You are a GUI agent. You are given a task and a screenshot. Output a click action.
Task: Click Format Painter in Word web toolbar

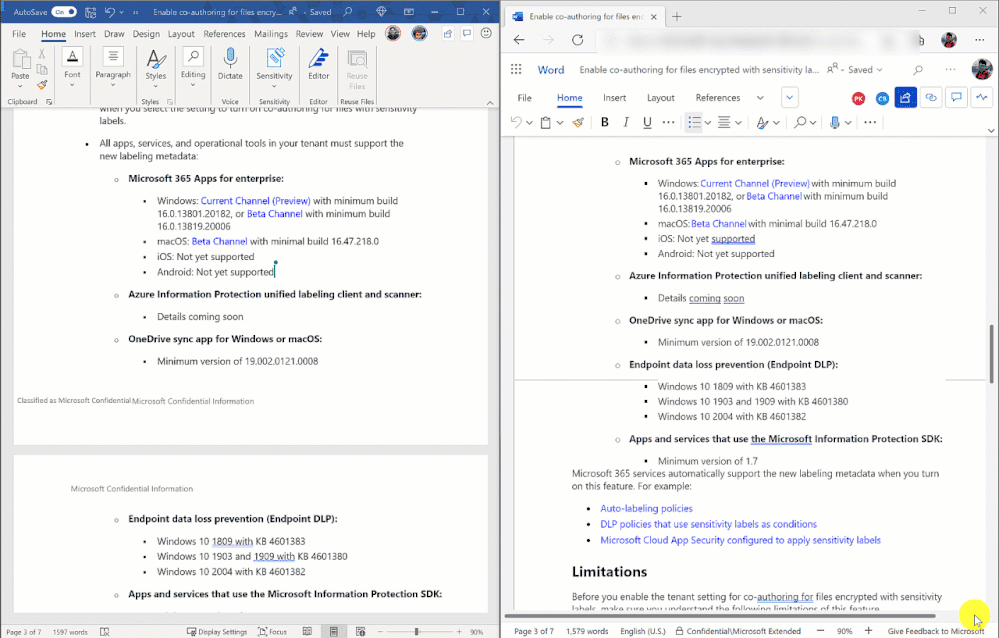coord(578,122)
